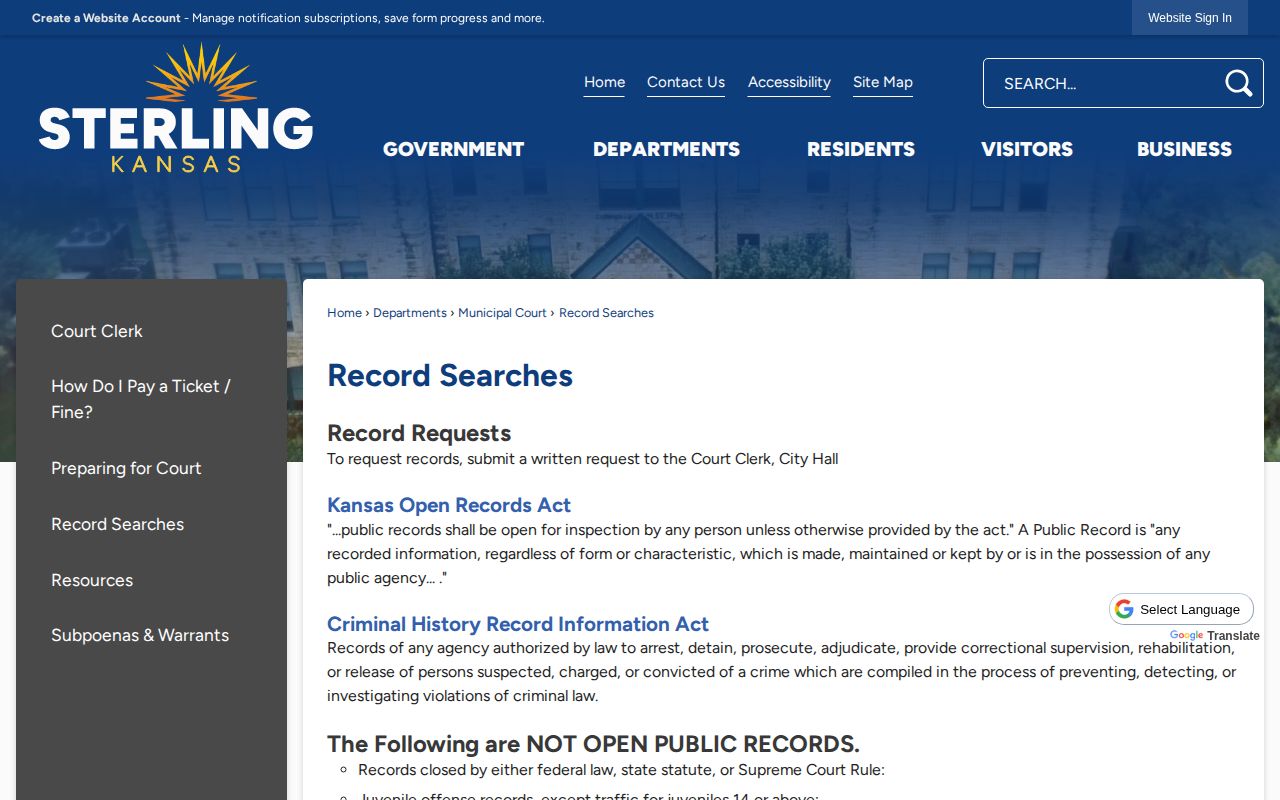Select Court Clerk in sidebar
The height and width of the screenshot is (800, 1280).
[97, 331]
